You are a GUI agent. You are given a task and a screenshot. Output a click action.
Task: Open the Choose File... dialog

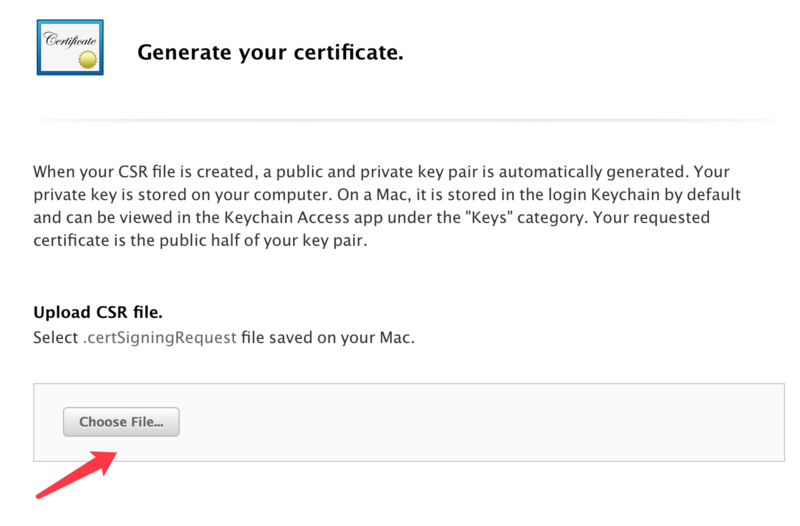[x=121, y=422]
